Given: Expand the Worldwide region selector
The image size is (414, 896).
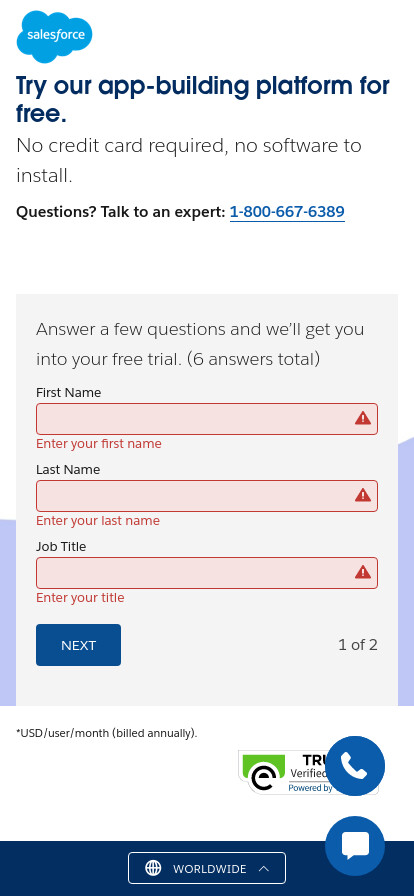Looking at the screenshot, I should 206,868.
